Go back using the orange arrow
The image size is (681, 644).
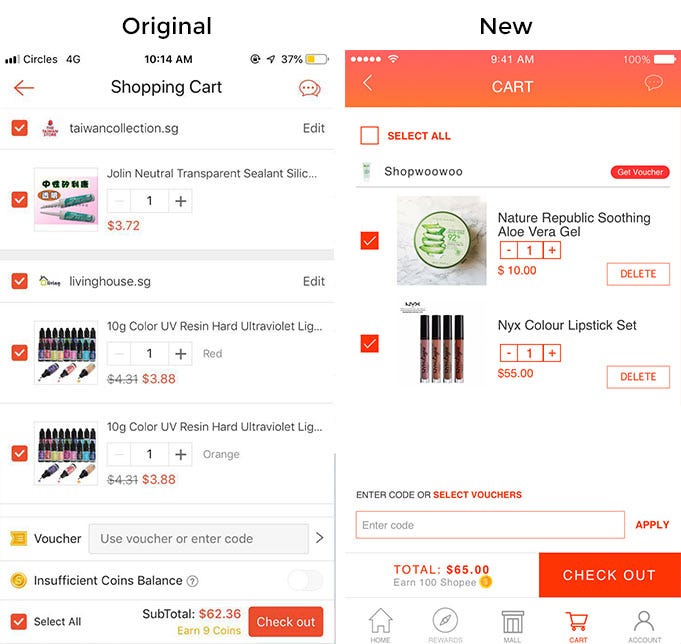[x=24, y=88]
